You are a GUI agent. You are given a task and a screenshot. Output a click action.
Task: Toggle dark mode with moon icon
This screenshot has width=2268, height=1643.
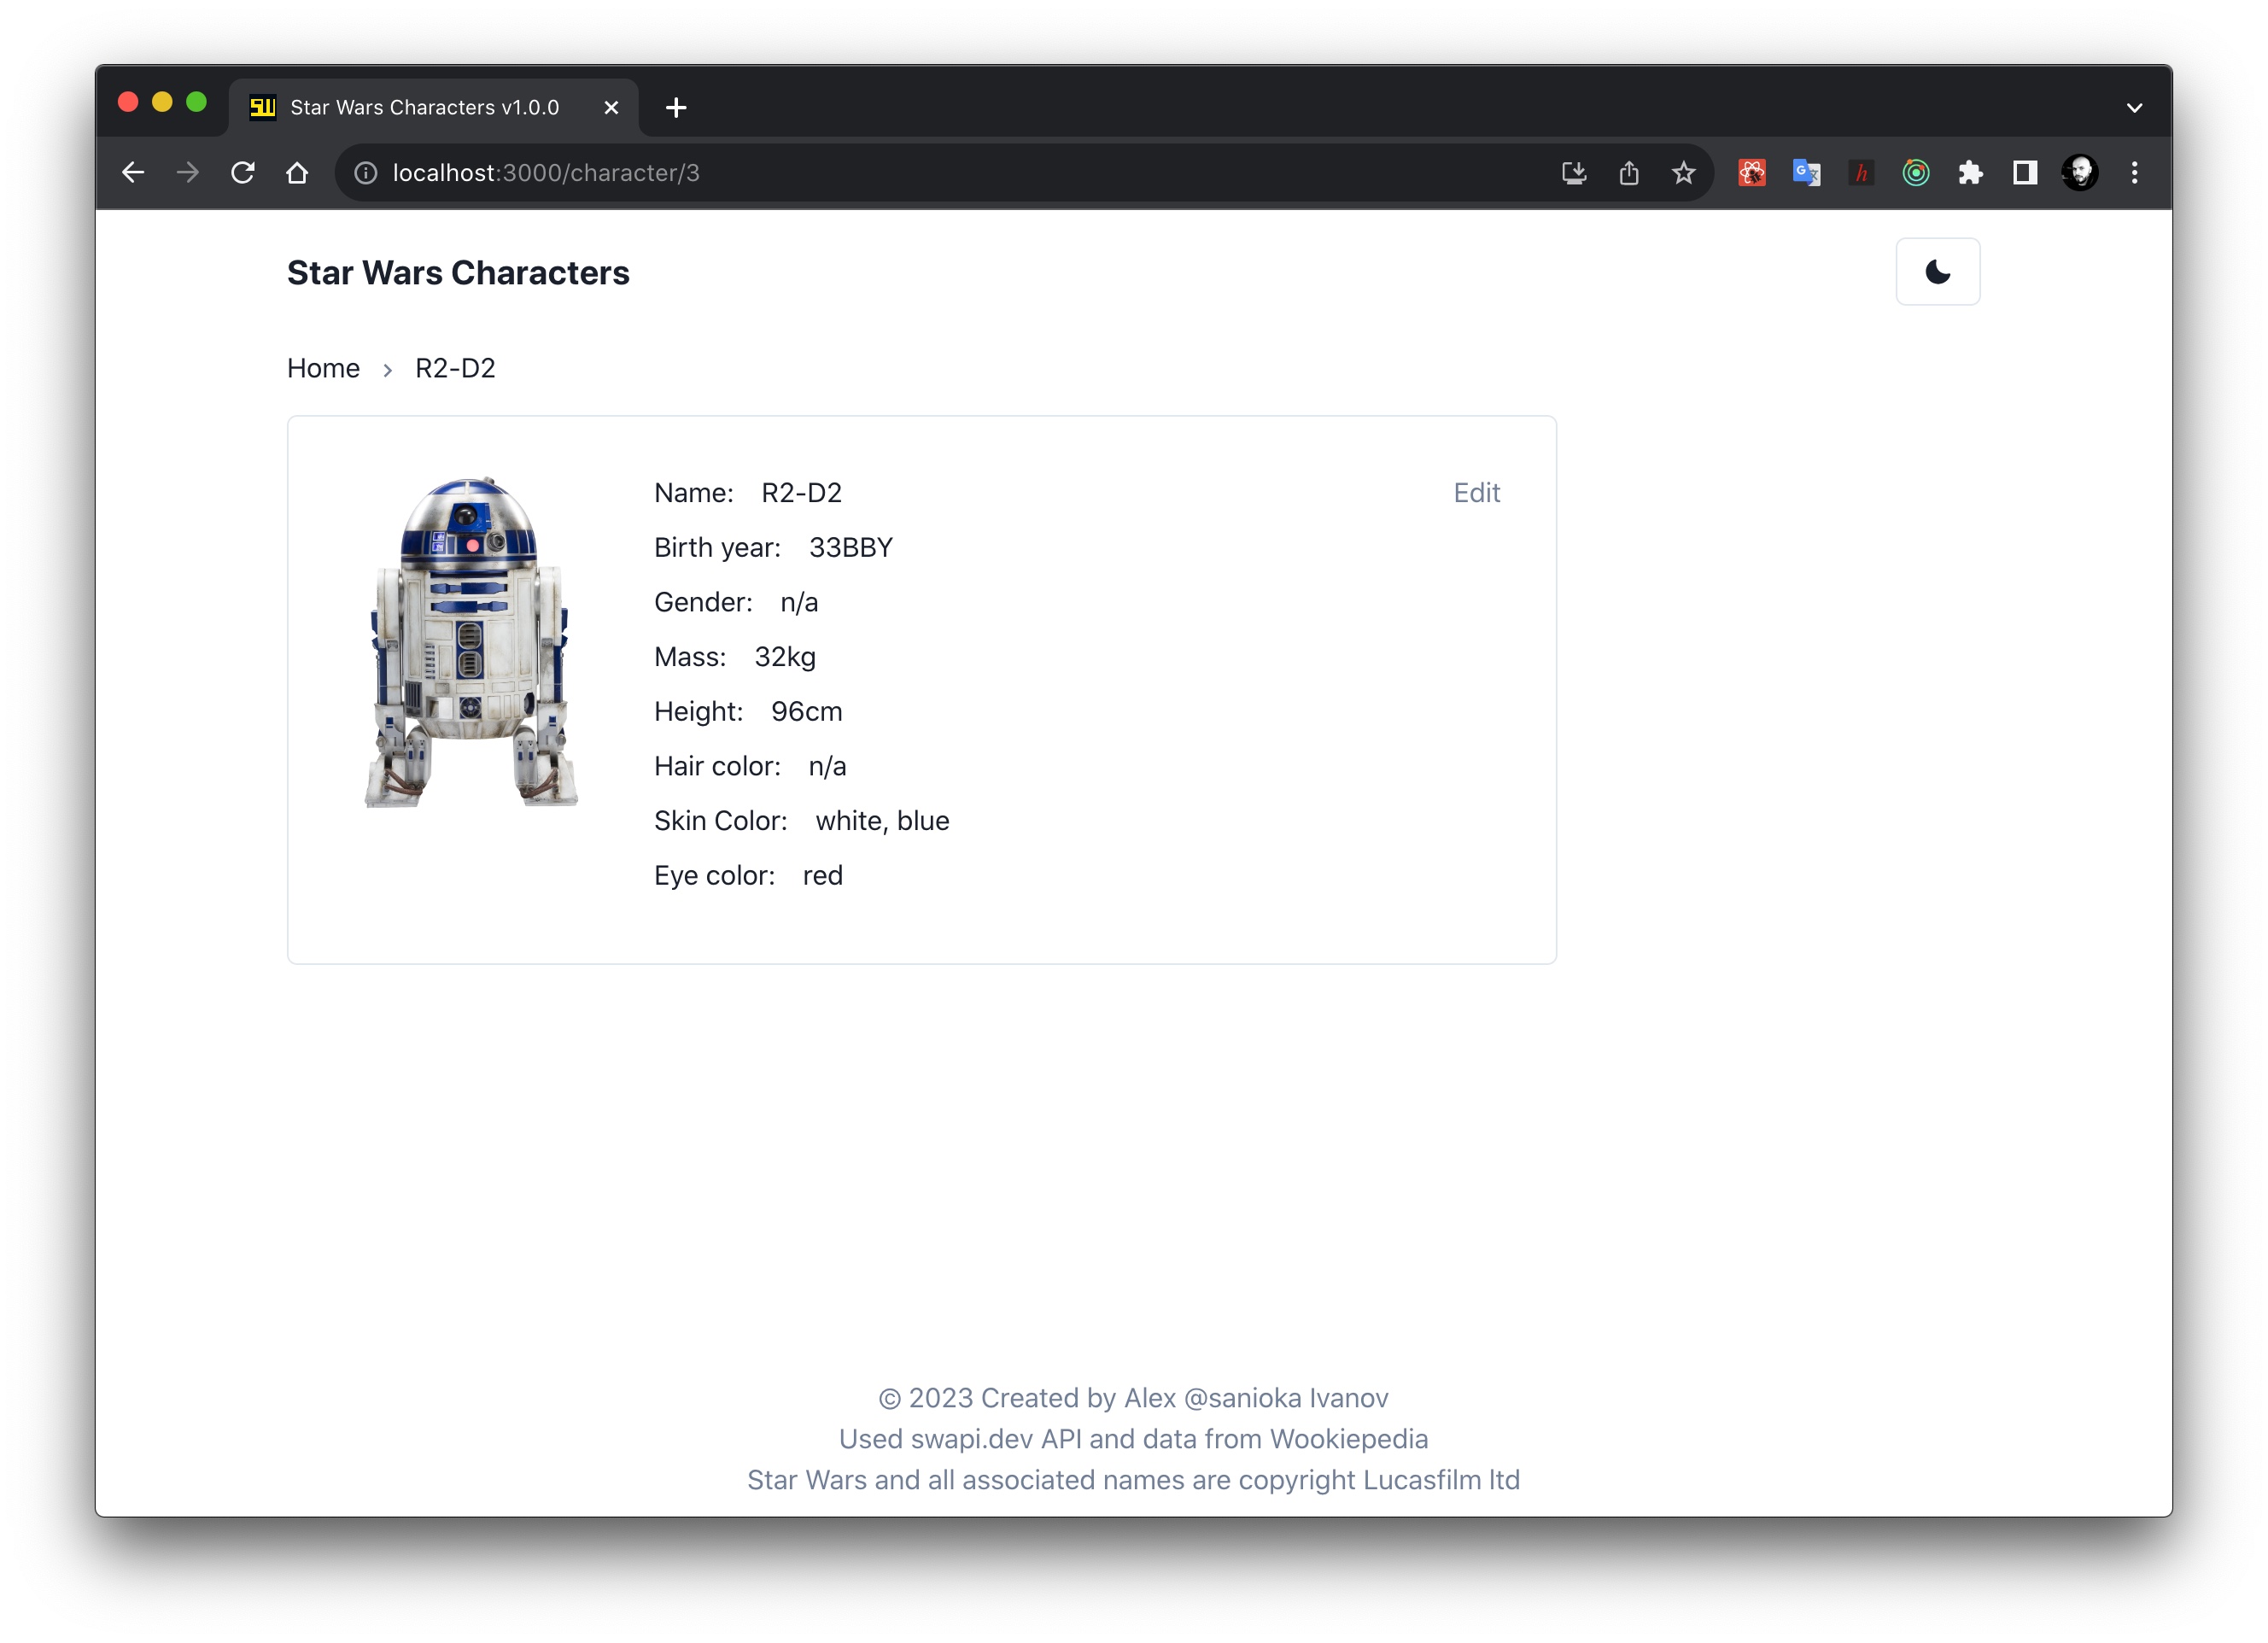coord(1937,272)
